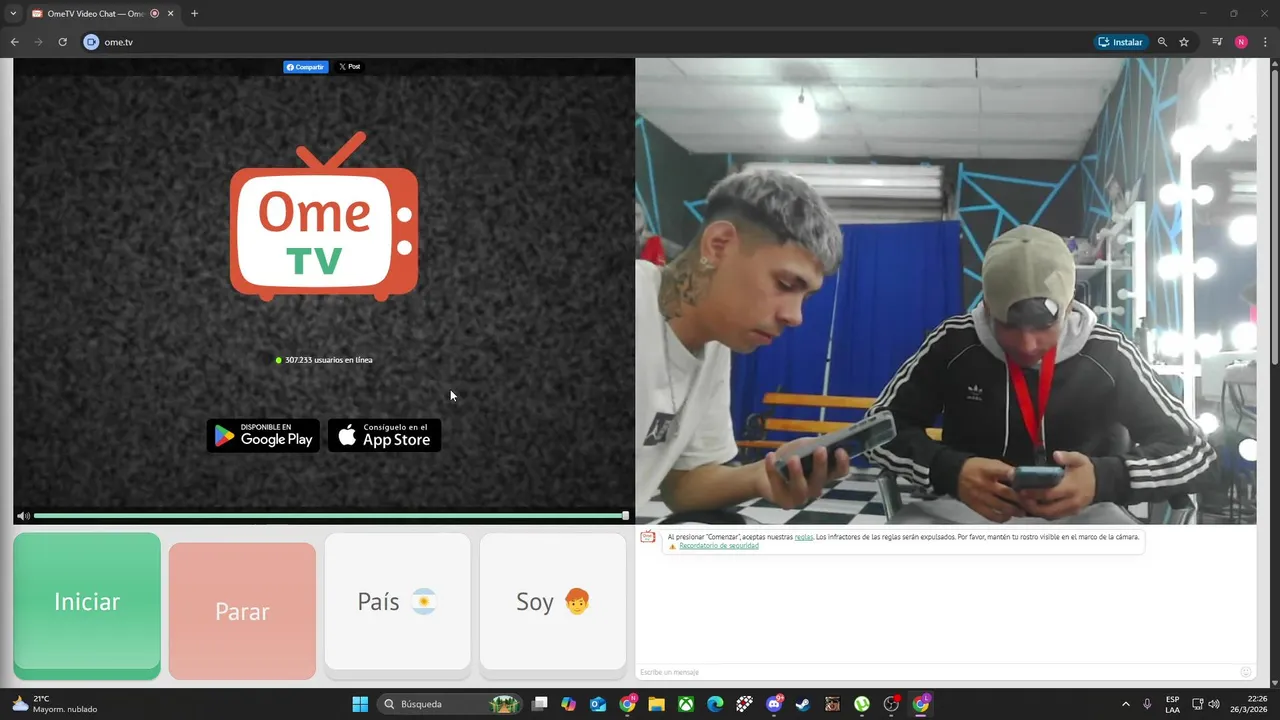Open the ESP LAA language switcher
The width and height of the screenshot is (1280, 720).
pyautogui.click(x=1172, y=704)
